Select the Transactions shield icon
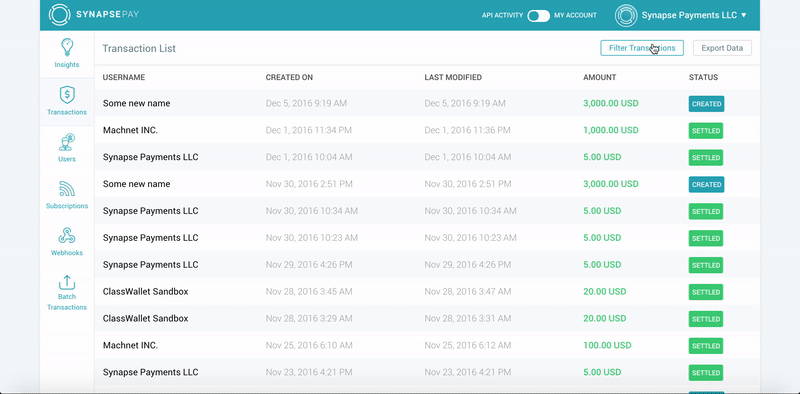Screen dimensions: 800x394 click(x=67, y=94)
